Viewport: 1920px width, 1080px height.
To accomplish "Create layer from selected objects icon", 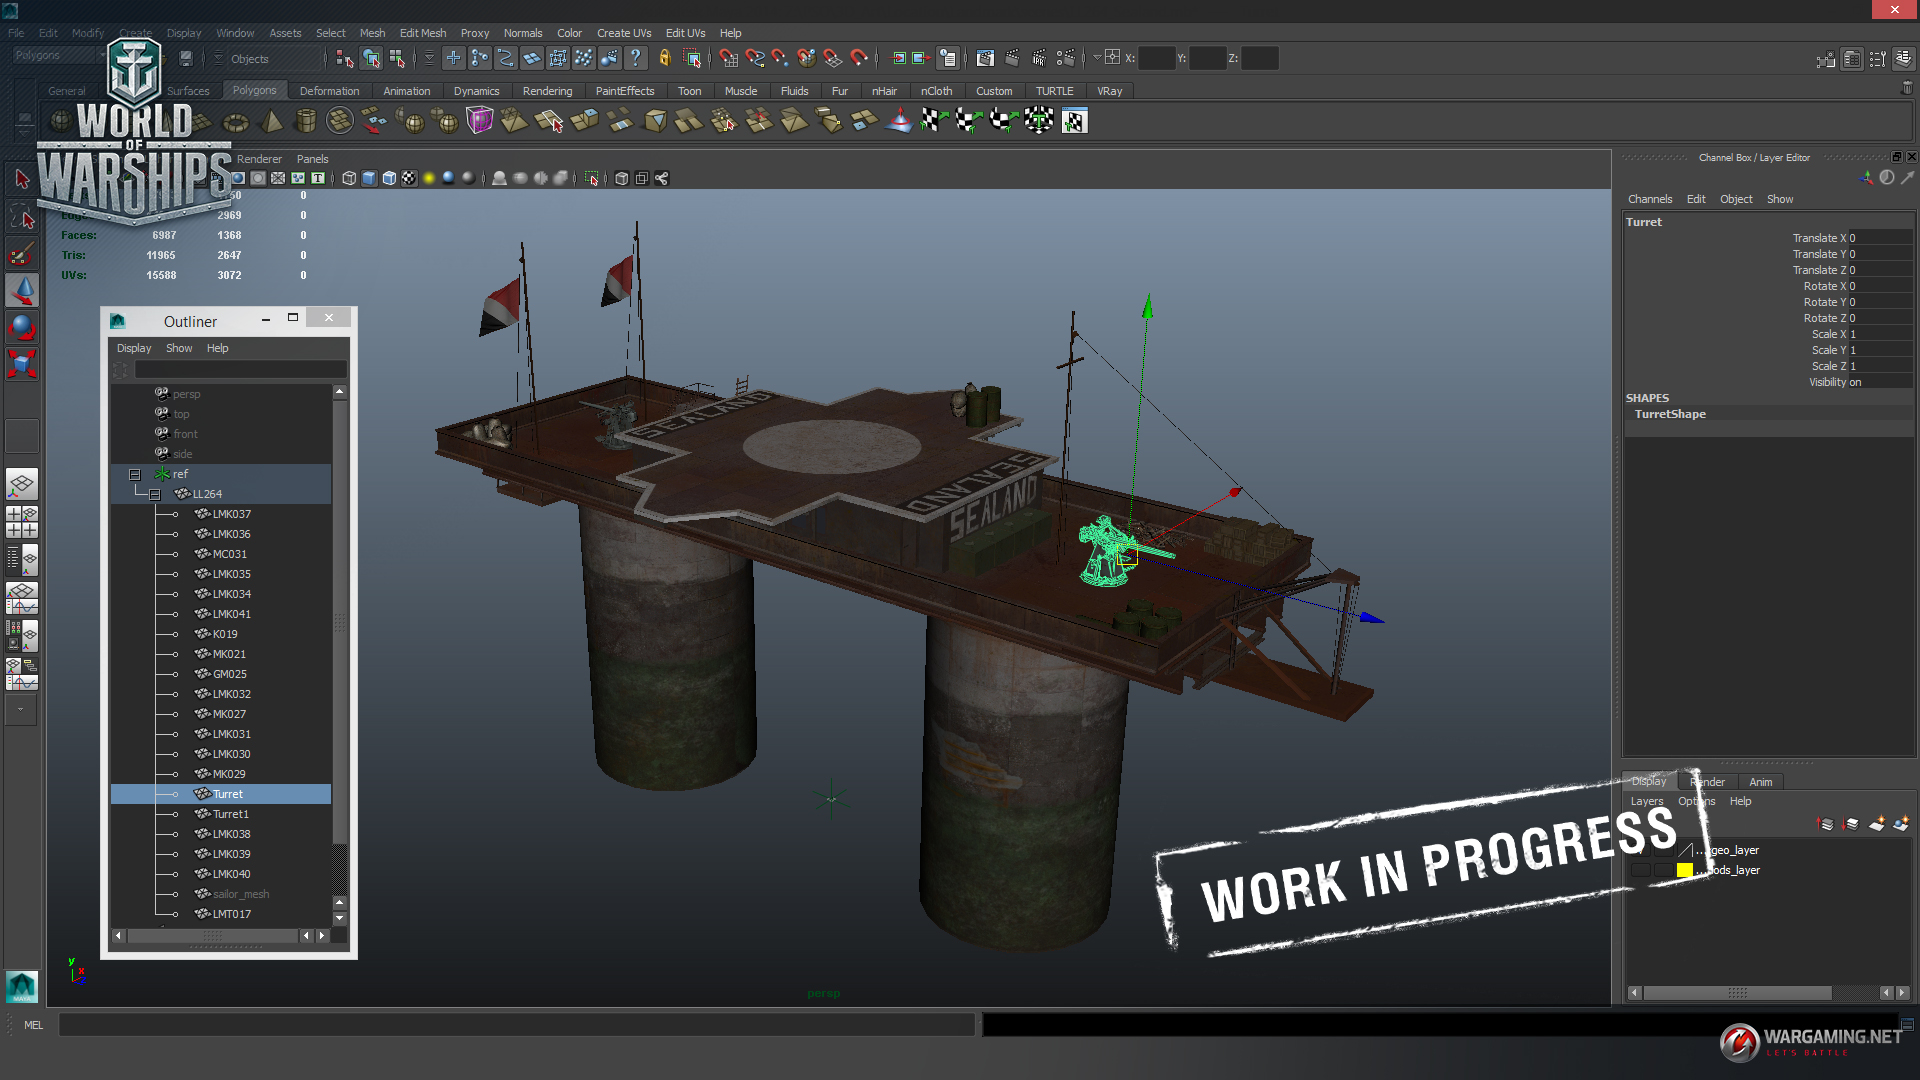I will (1901, 824).
